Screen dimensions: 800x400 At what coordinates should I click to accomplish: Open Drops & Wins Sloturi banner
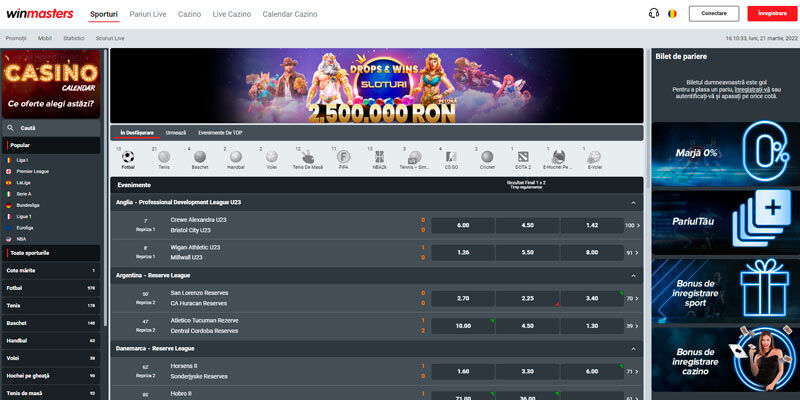point(377,86)
